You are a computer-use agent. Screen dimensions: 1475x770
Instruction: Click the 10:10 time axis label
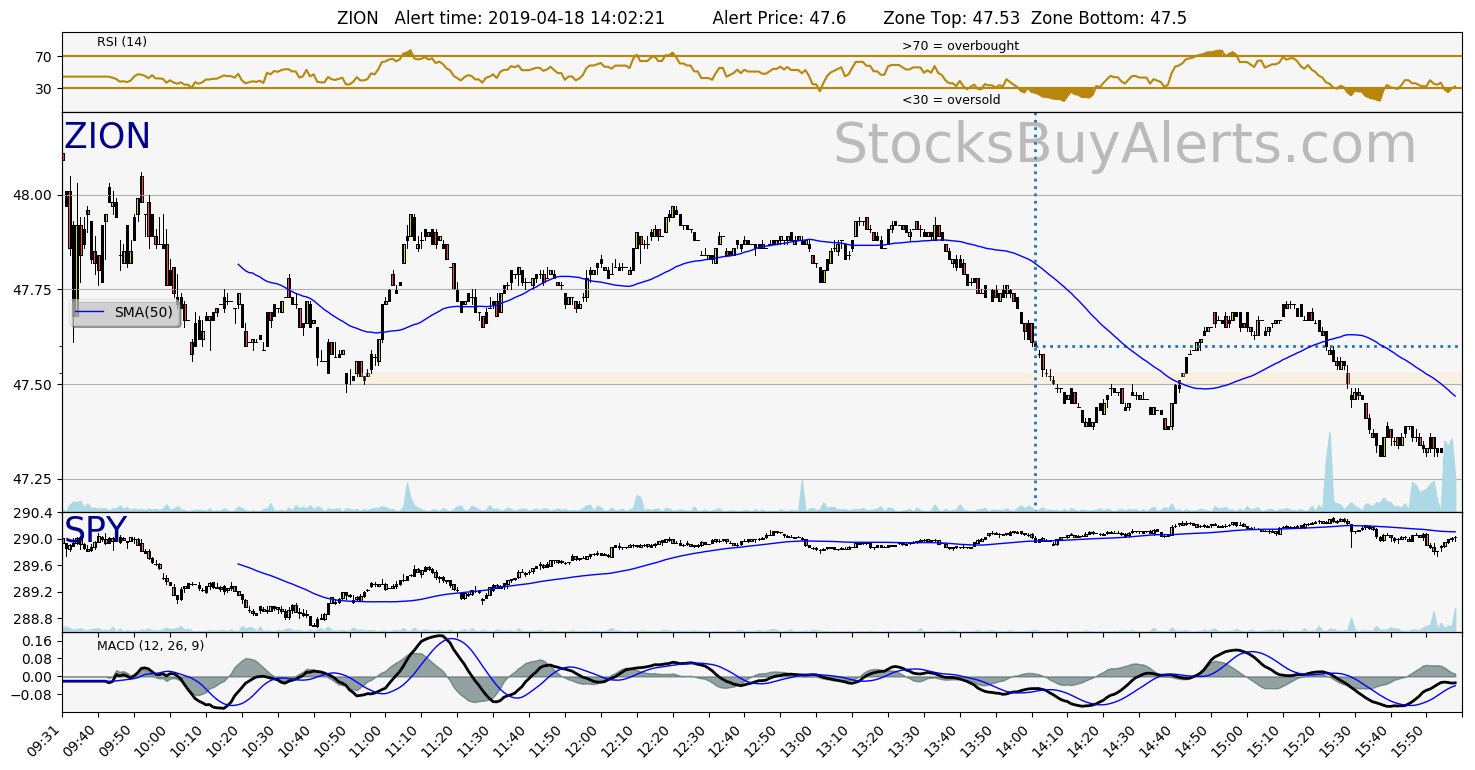[187, 740]
